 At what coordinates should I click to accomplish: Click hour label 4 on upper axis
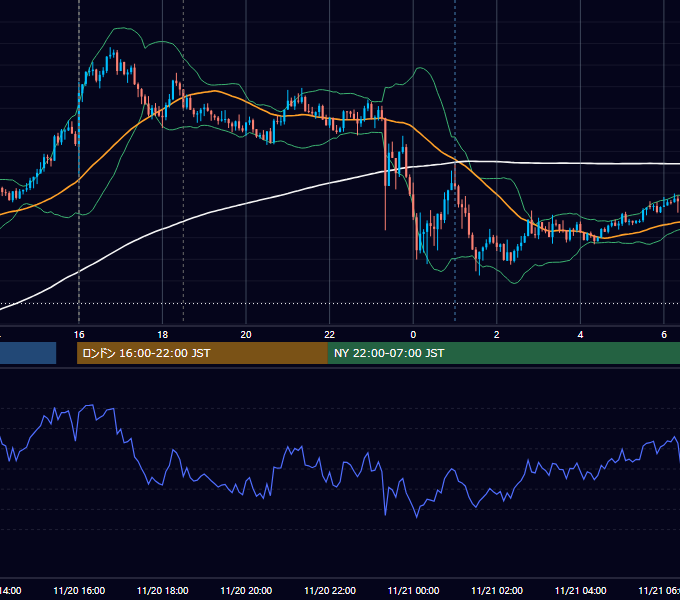pyautogui.click(x=580, y=335)
